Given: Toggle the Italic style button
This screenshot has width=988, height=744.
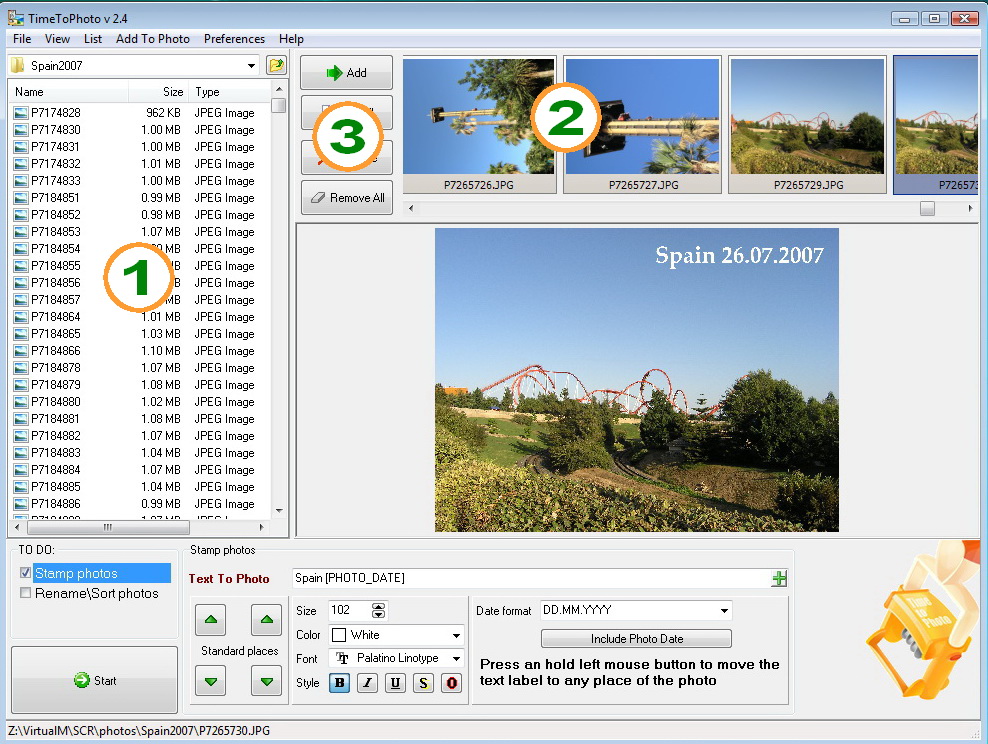Looking at the screenshot, I should [x=367, y=683].
